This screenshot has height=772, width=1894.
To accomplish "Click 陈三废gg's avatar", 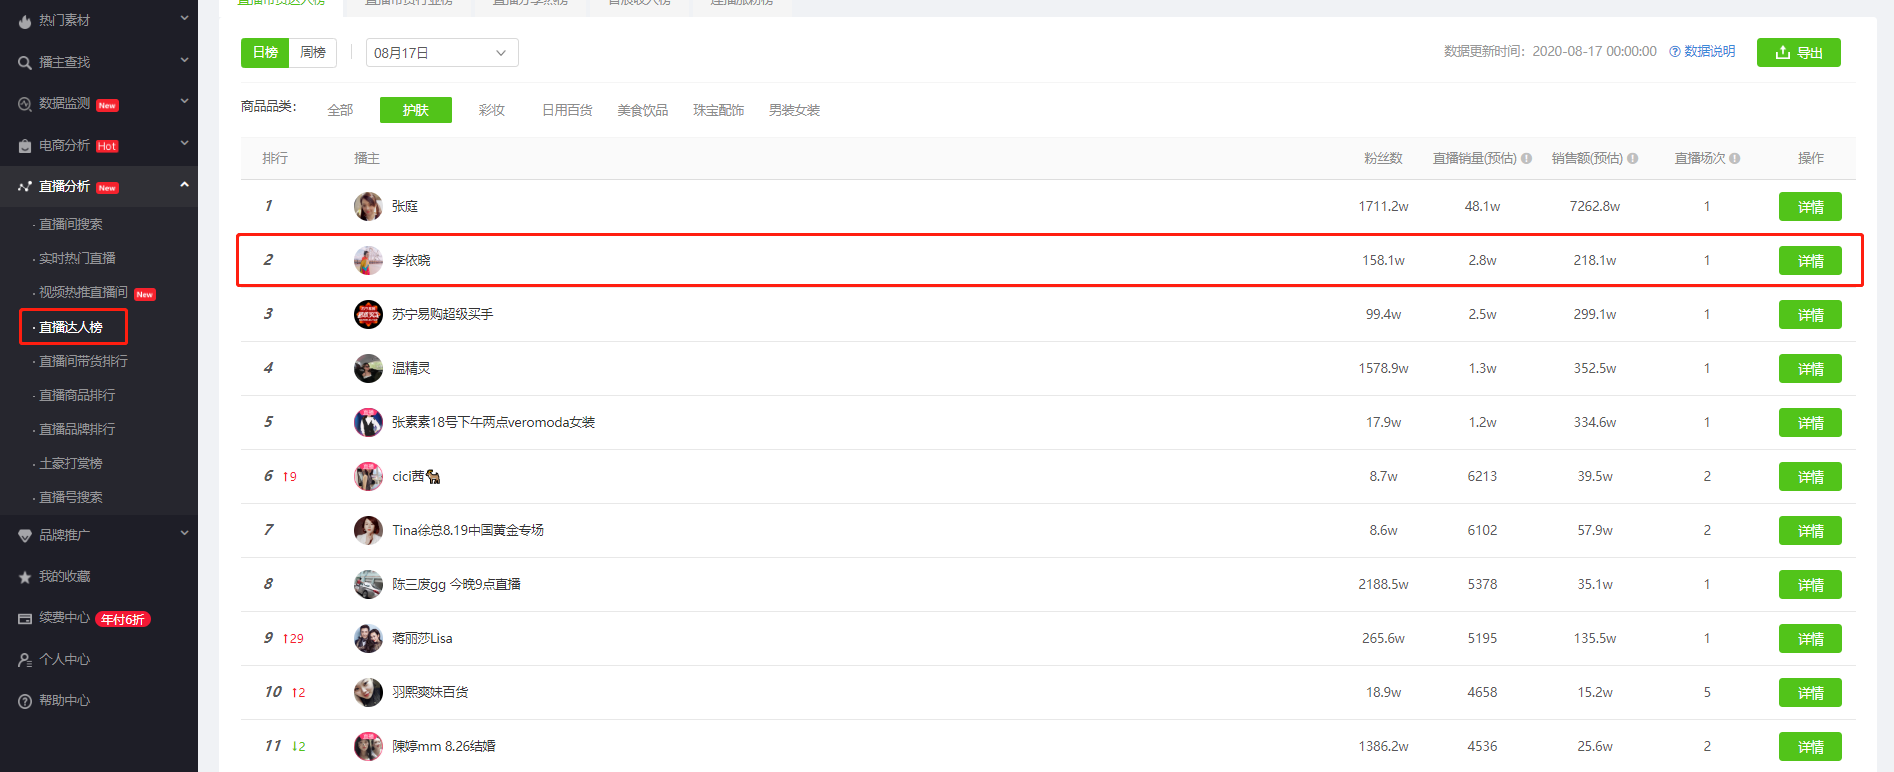I will (x=368, y=584).
